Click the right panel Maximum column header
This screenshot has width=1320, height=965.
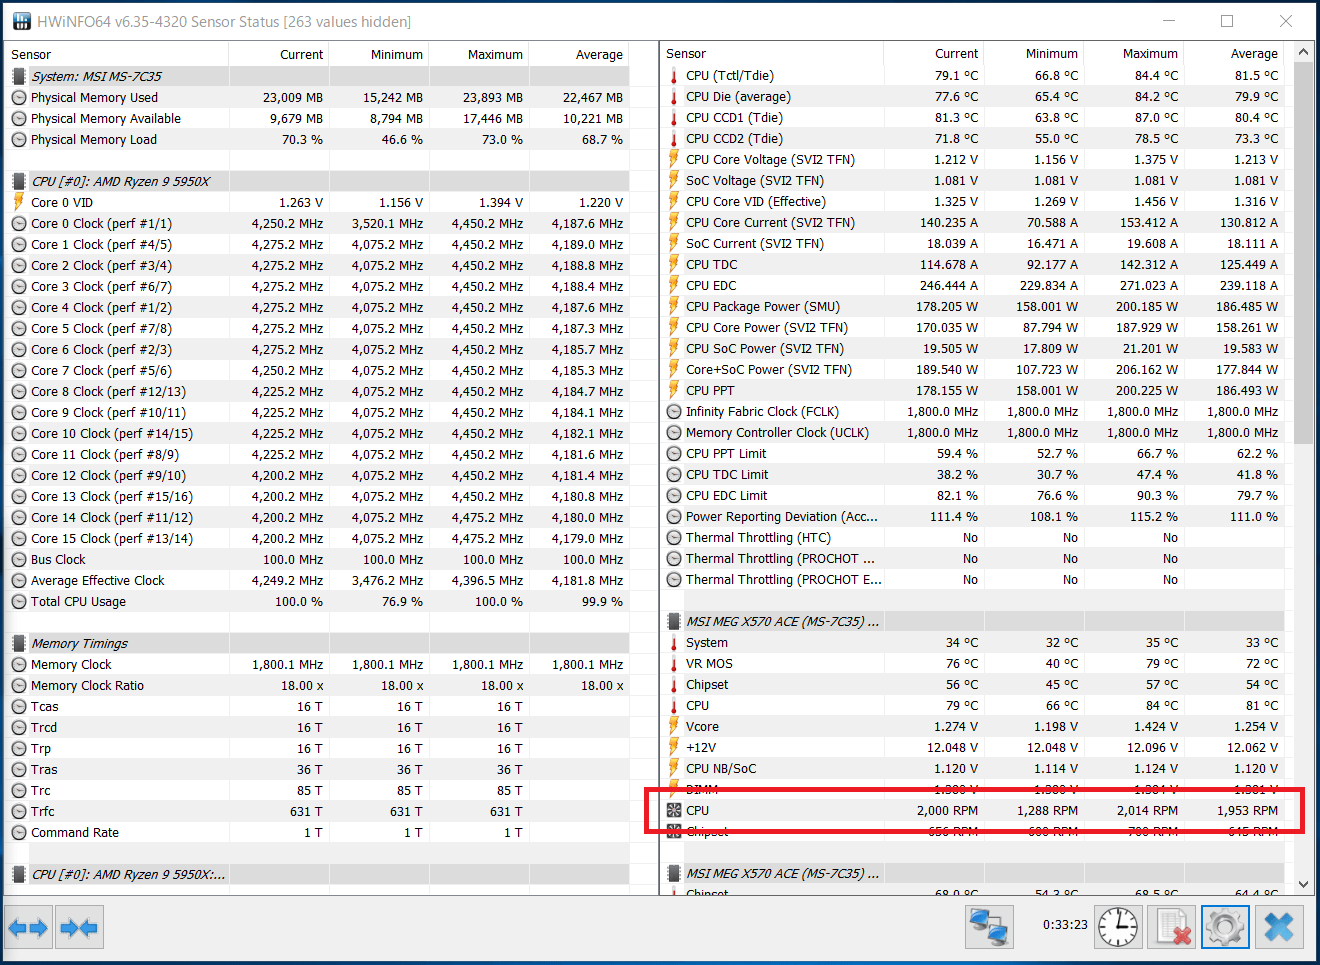(1133, 53)
